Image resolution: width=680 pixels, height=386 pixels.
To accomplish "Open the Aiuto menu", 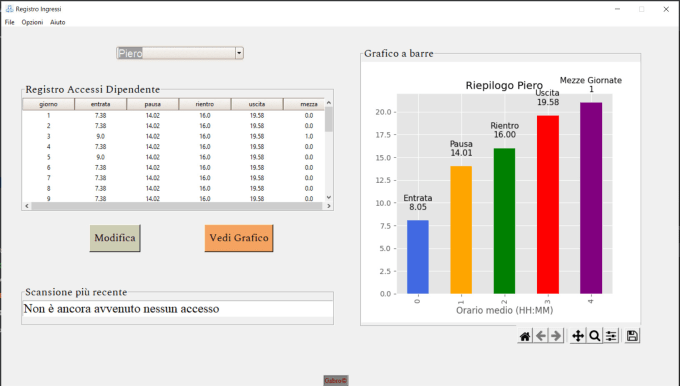I will click(58, 22).
